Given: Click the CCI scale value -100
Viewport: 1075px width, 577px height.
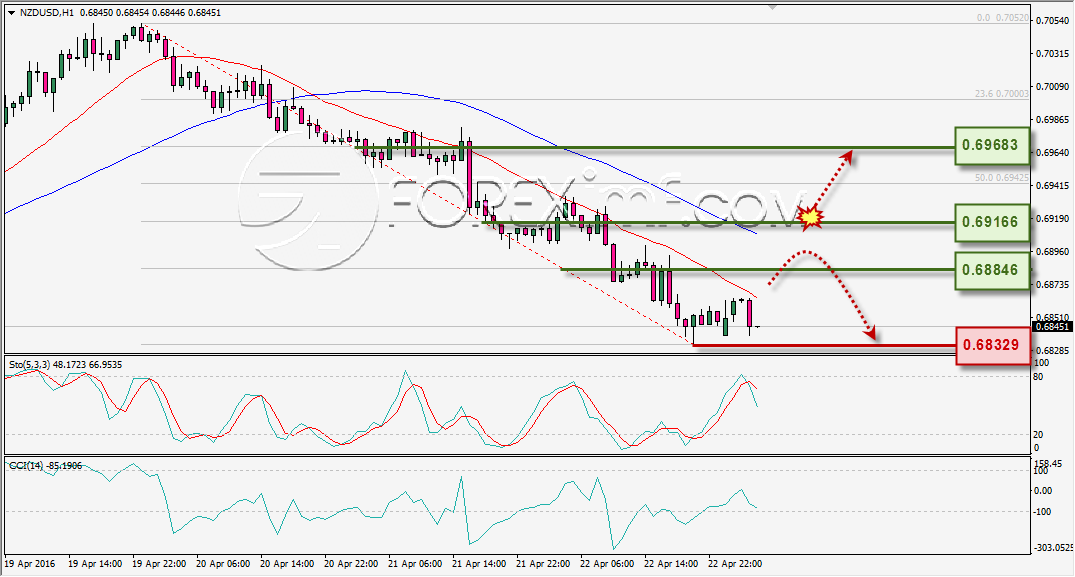Looking at the screenshot, I should click(x=1042, y=512).
